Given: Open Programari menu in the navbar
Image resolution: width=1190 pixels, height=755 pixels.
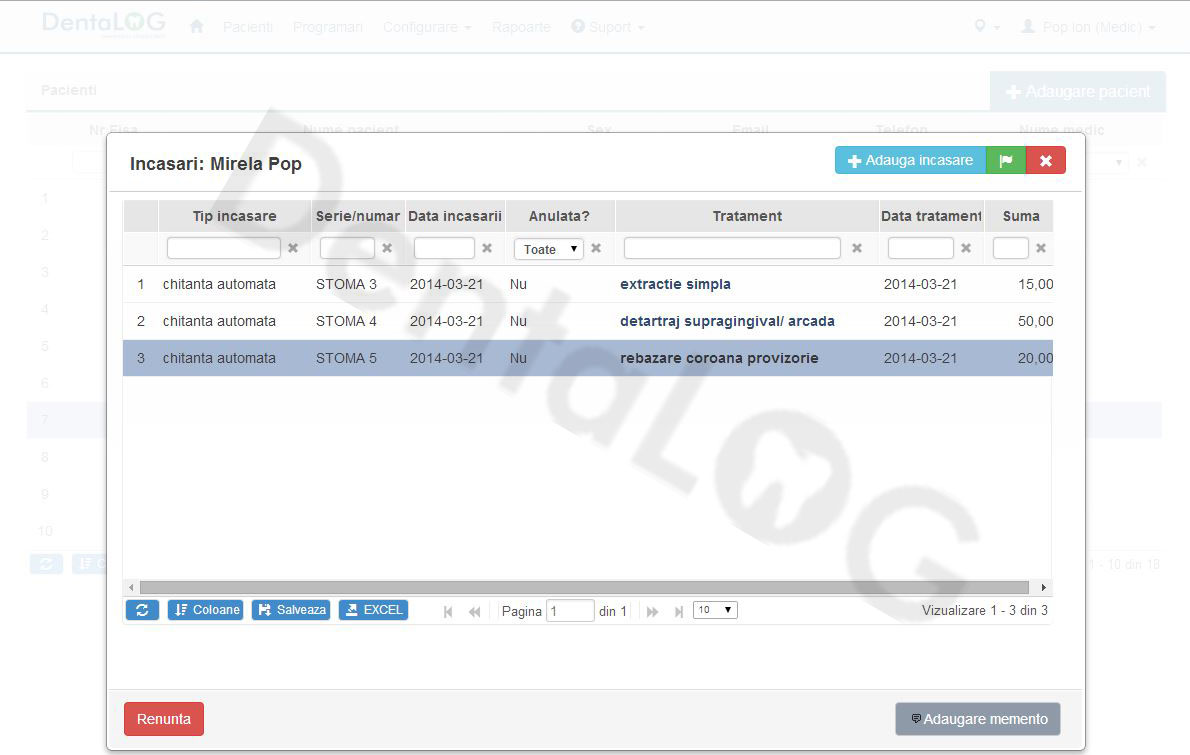Looking at the screenshot, I should pos(328,27).
